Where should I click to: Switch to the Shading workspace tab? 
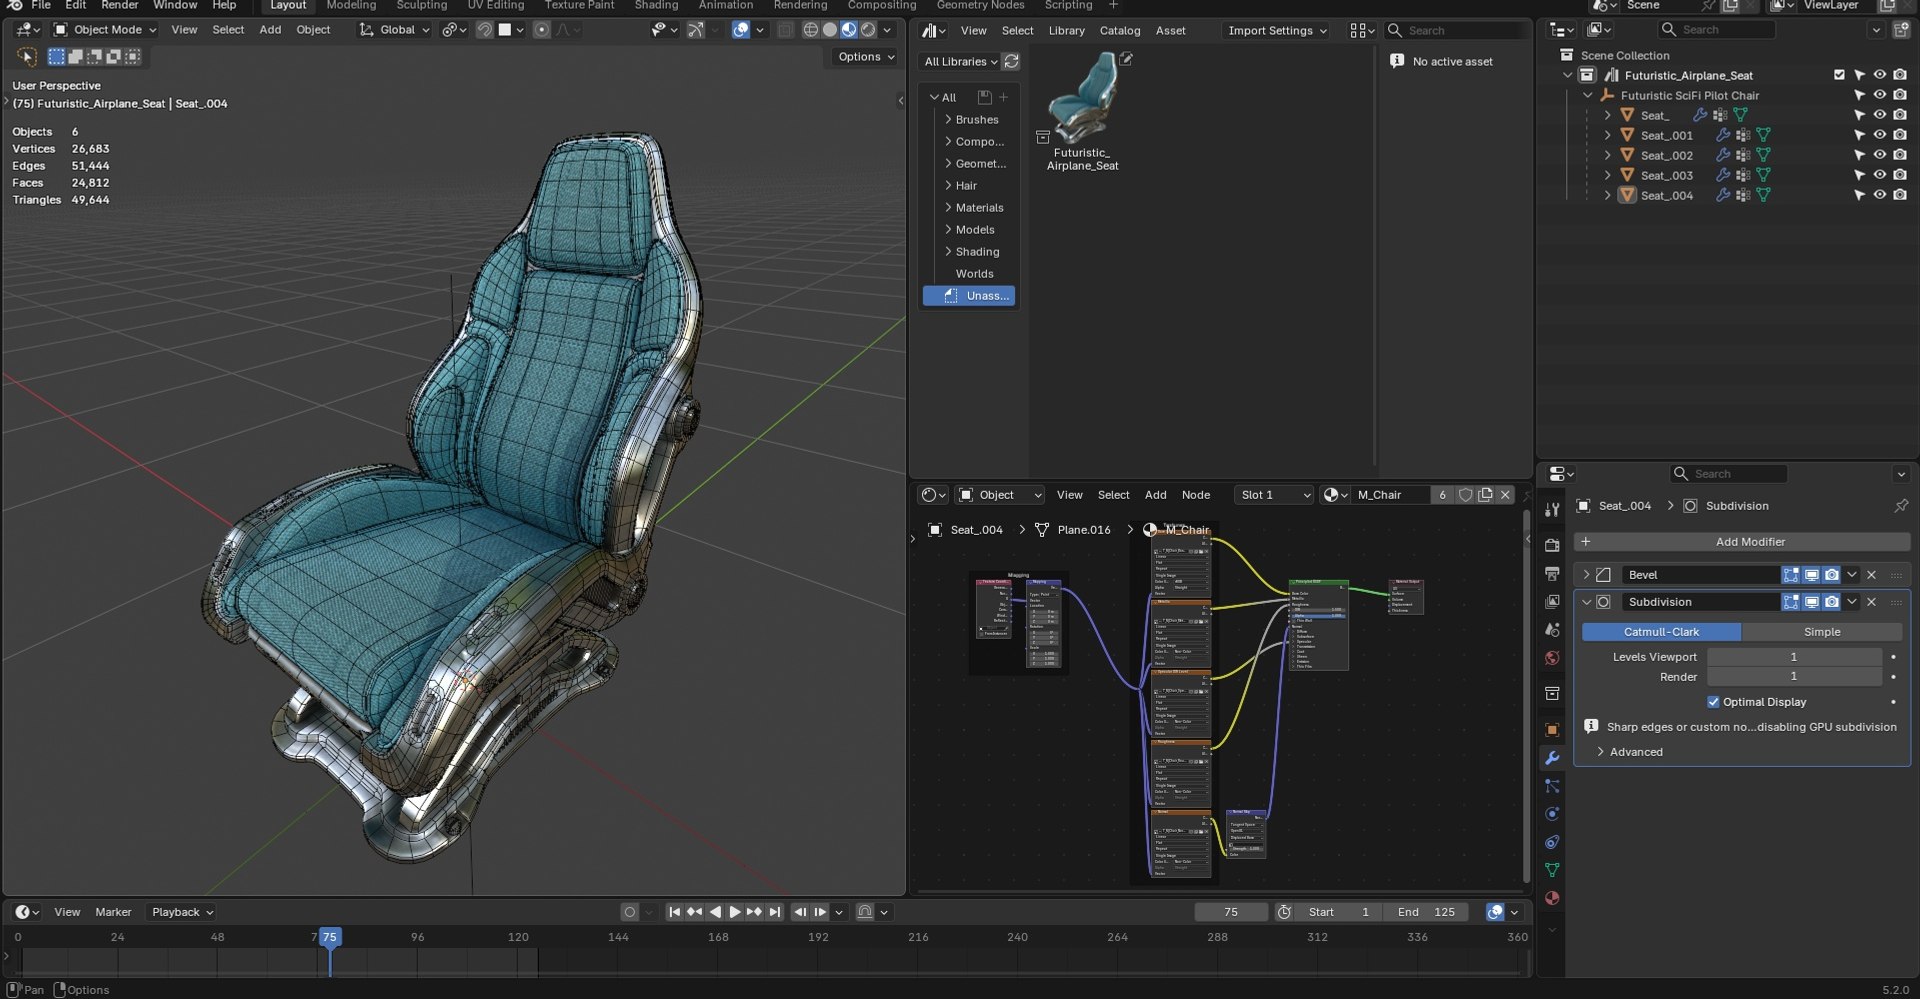pyautogui.click(x=656, y=5)
